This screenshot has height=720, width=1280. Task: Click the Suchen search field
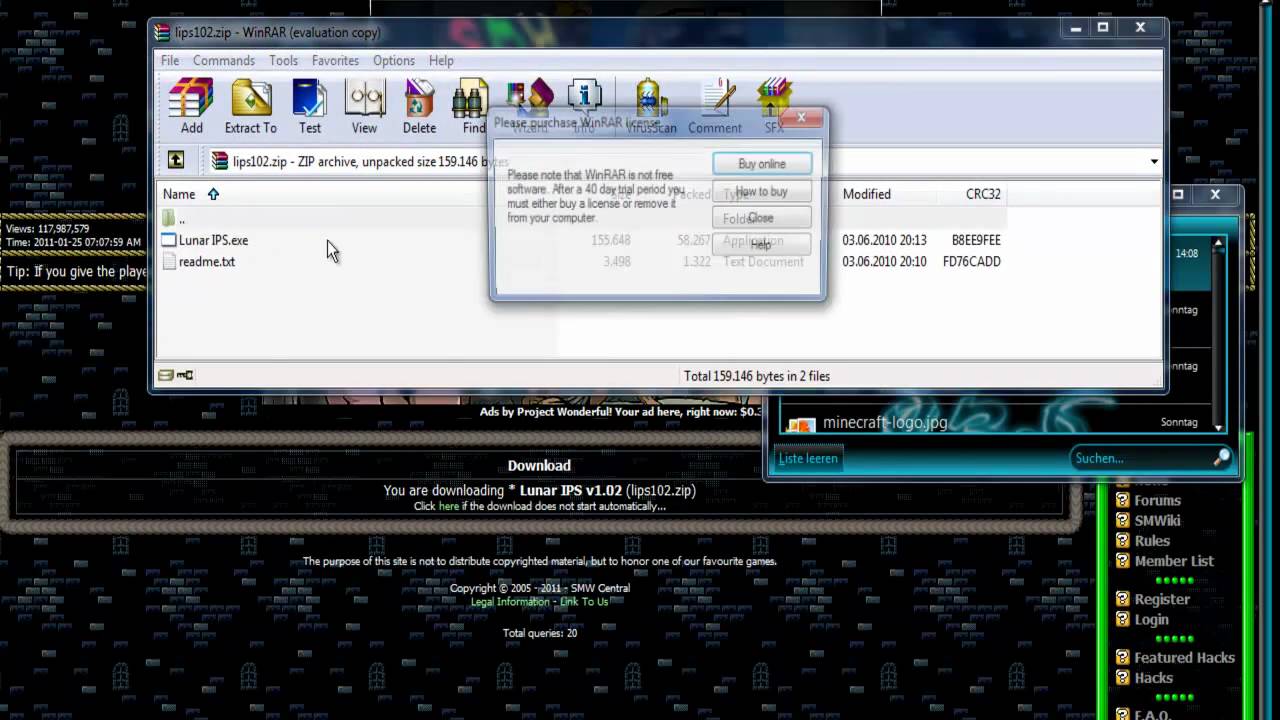point(1140,458)
